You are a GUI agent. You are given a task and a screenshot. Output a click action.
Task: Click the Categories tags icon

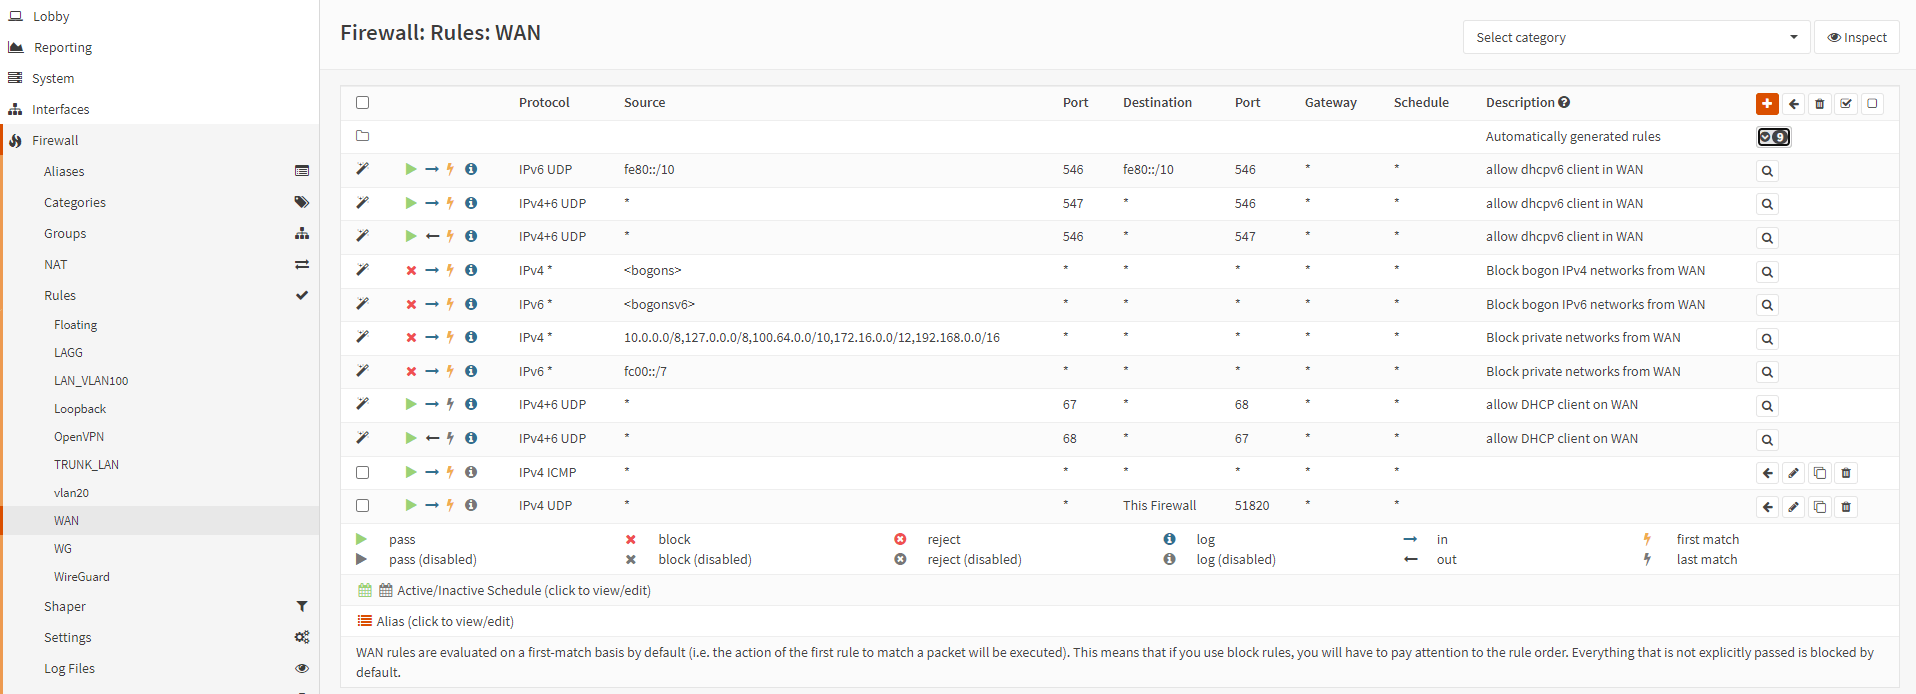pos(302,202)
